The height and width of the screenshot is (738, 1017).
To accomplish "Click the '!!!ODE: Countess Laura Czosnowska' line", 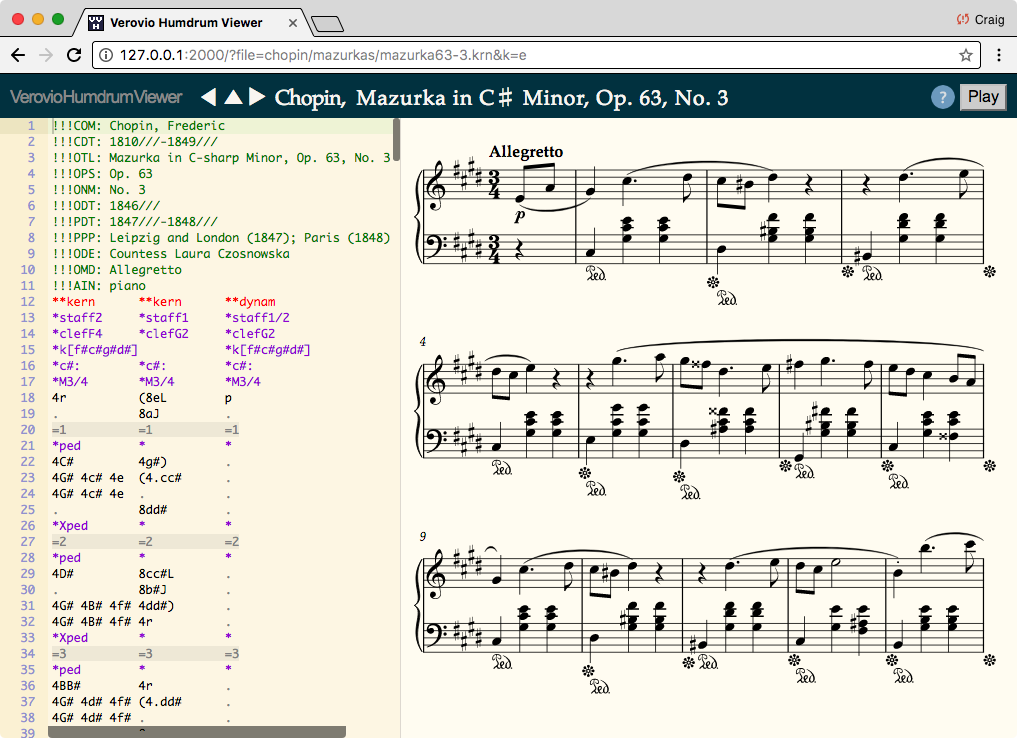I will (171, 254).
